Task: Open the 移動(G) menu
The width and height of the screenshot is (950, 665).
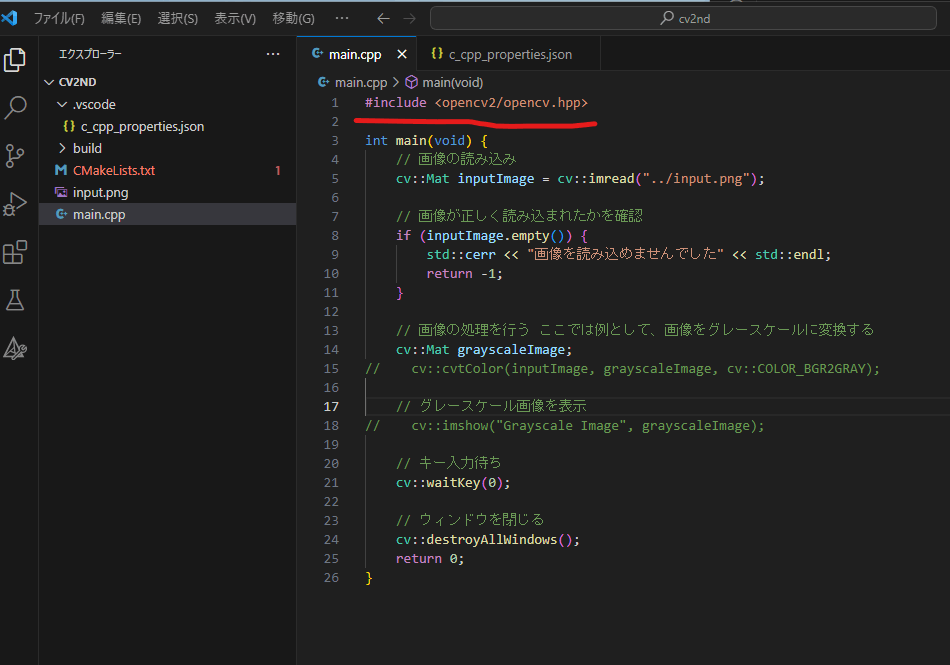Action: point(293,19)
